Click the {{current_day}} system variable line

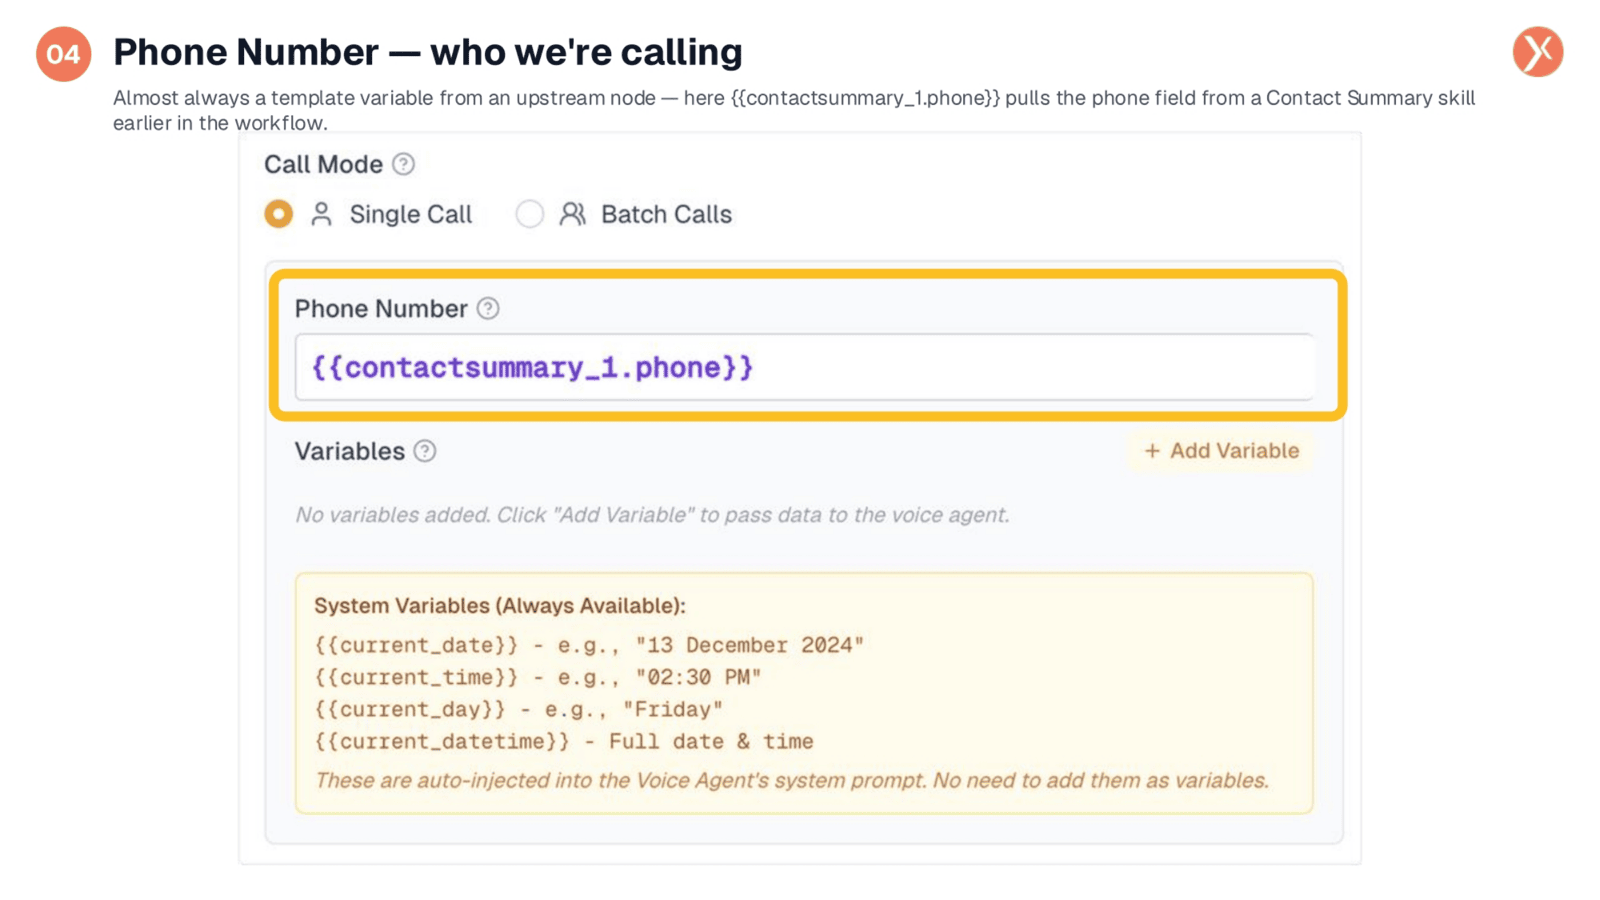tap(519, 709)
